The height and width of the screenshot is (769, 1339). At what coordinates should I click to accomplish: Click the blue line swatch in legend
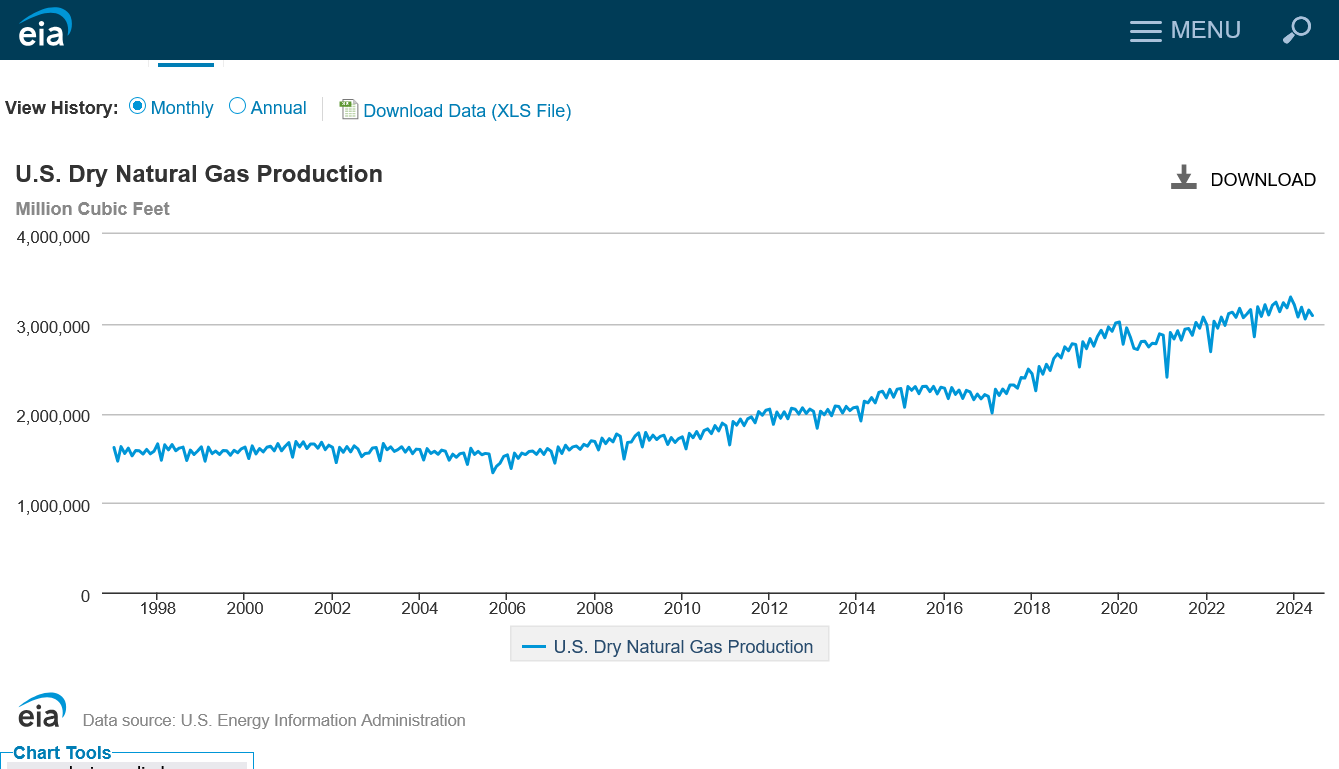pyautogui.click(x=534, y=647)
